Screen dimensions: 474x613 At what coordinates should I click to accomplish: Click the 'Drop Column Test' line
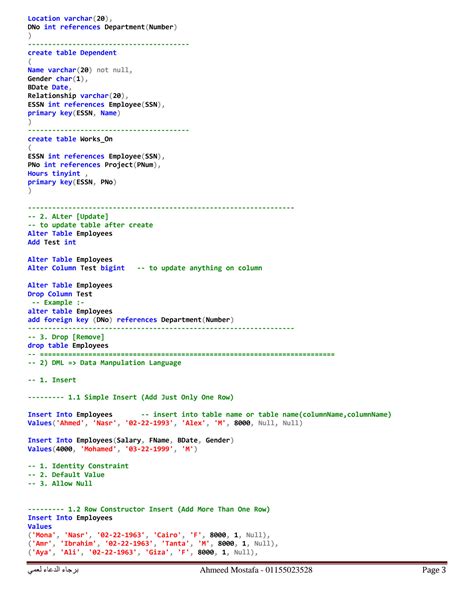(x=60, y=294)
